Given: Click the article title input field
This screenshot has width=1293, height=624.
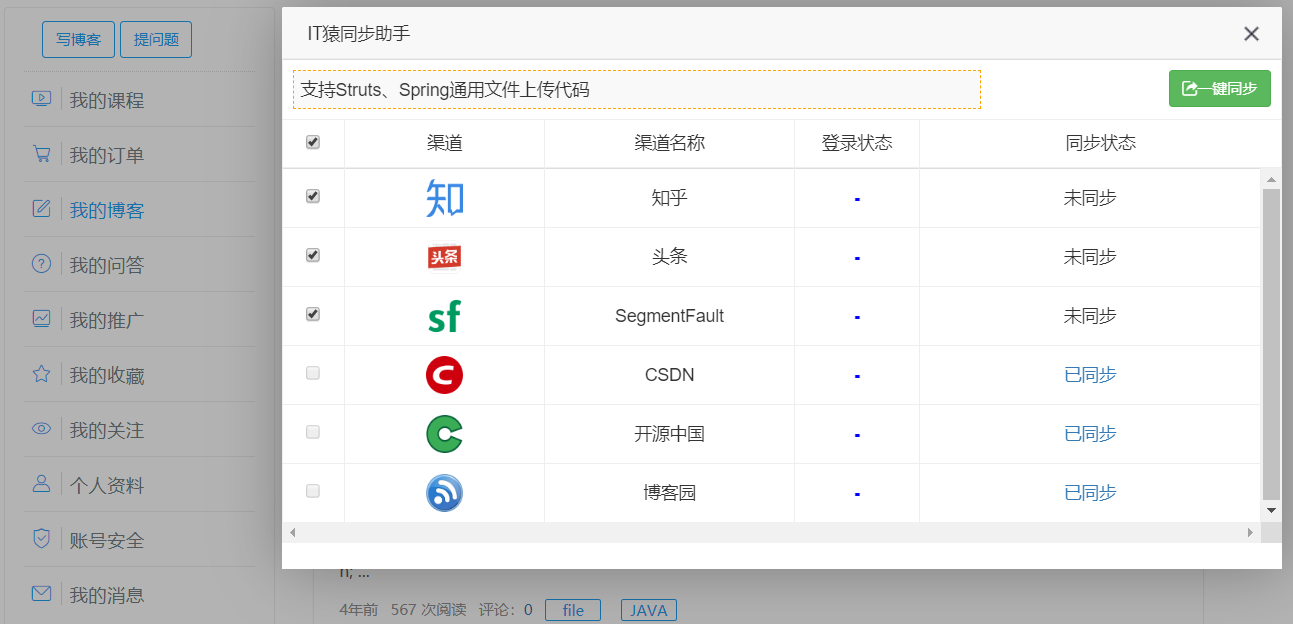Looking at the screenshot, I should 637,89.
